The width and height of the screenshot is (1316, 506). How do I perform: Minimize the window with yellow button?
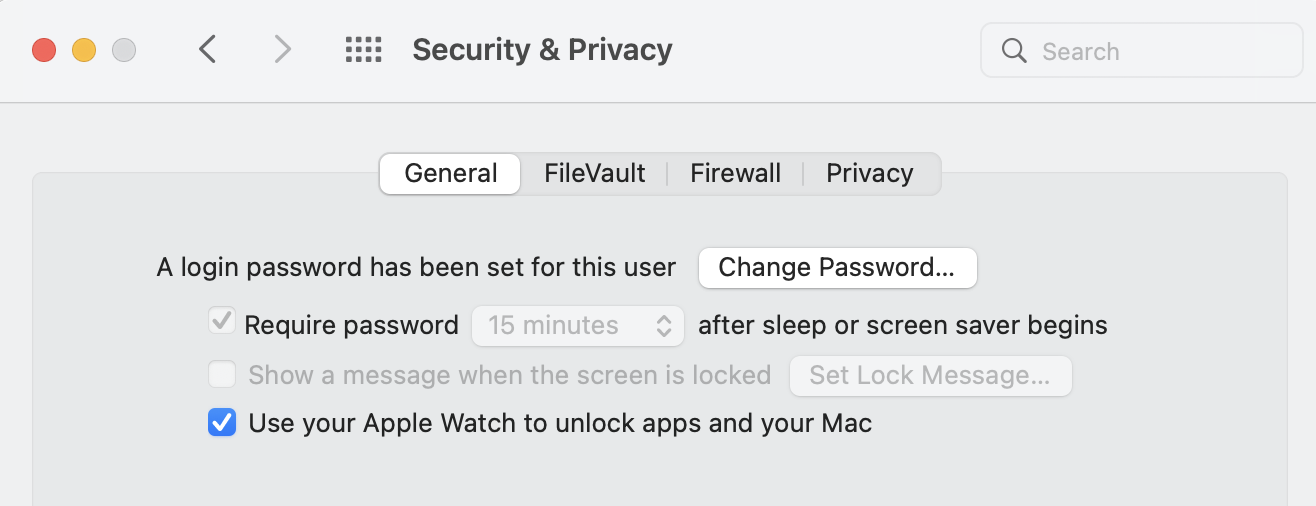84,50
